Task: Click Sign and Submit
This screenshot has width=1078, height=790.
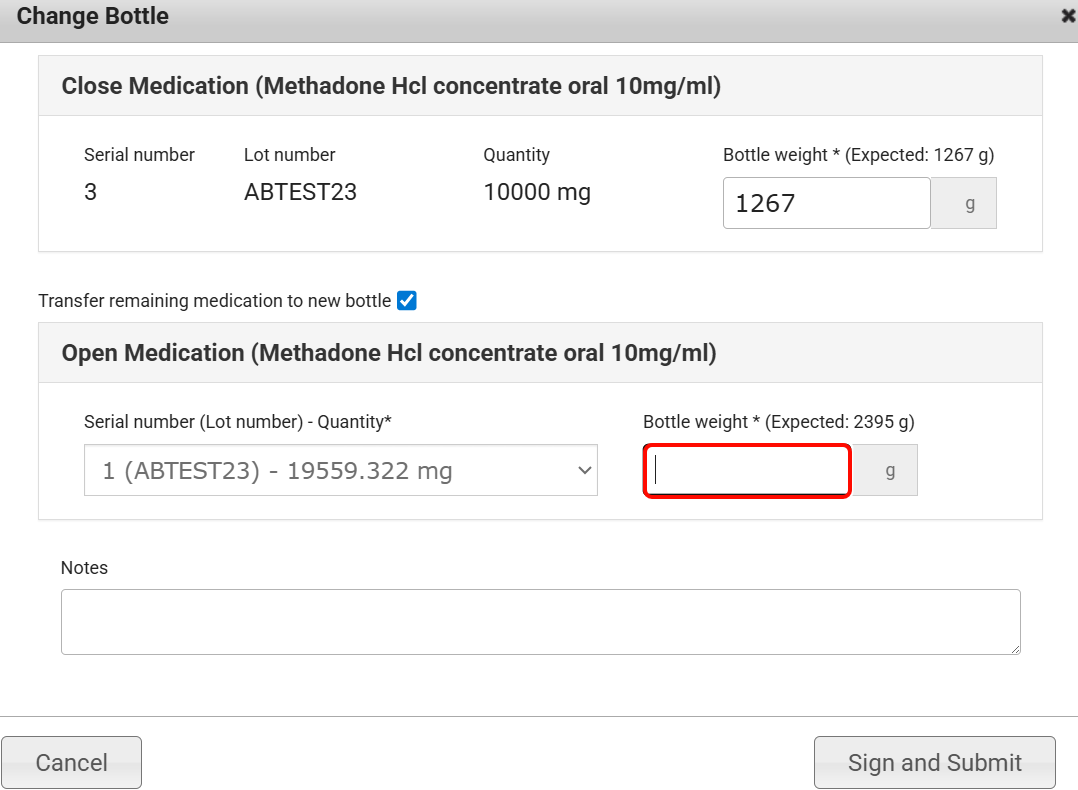Action: coord(934,763)
